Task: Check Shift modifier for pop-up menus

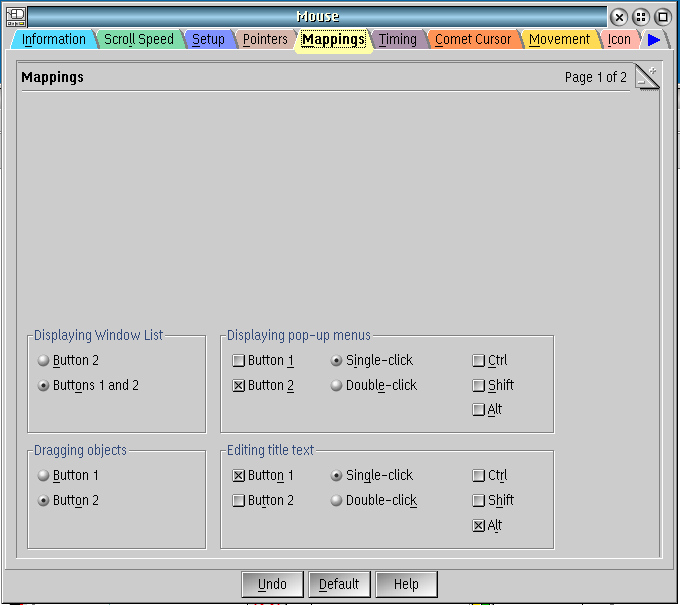Action: click(x=493, y=385)
